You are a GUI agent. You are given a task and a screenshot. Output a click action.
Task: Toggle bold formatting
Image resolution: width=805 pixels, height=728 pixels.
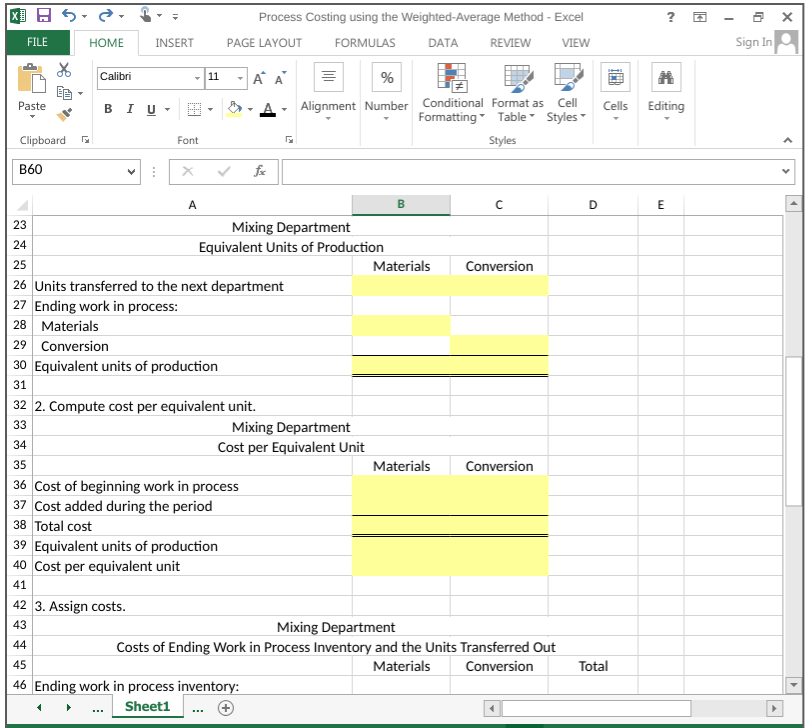pos(107,109)
